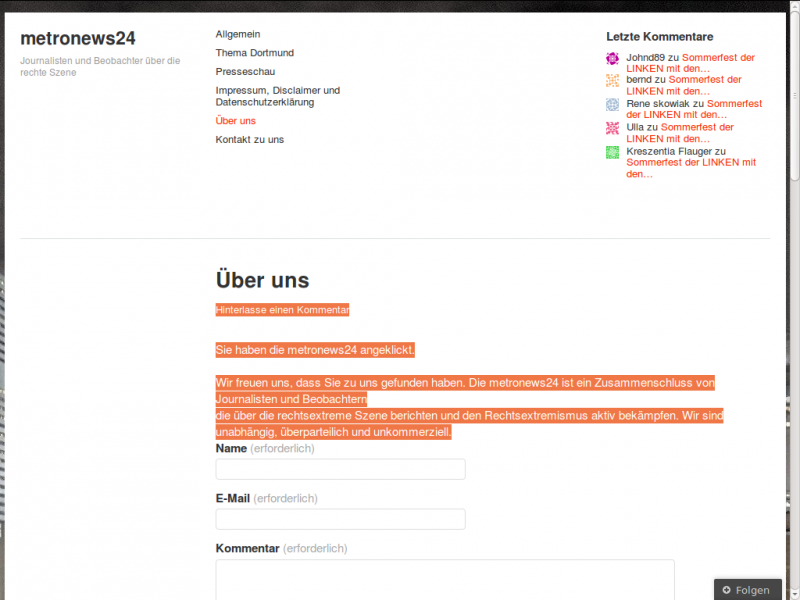Click Rene skowiak's avatar icon
The image size is (800, 600).
tap(613, 104)
